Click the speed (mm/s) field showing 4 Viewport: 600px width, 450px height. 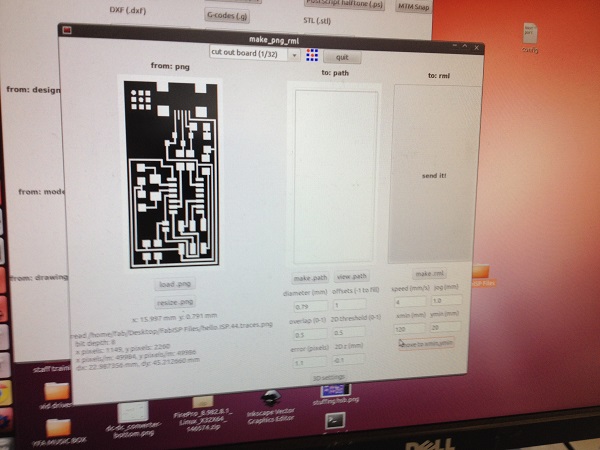pyautogui.click(x=409, y=302)
